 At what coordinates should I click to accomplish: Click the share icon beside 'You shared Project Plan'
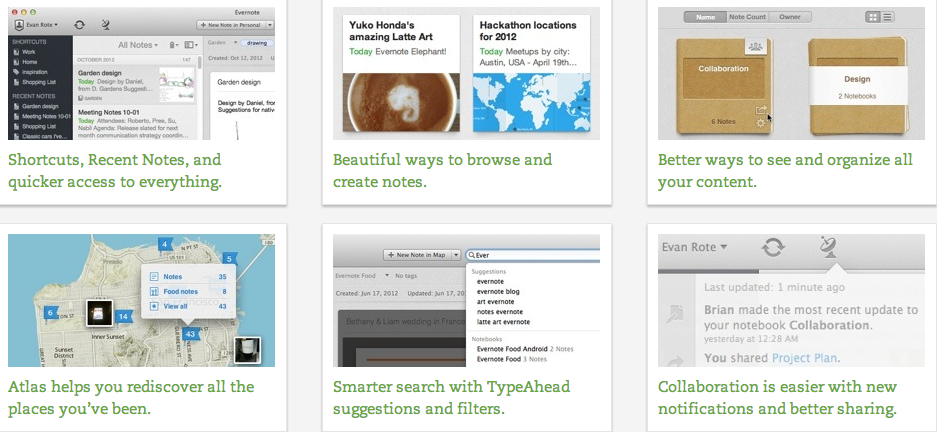tap(677, 360)
